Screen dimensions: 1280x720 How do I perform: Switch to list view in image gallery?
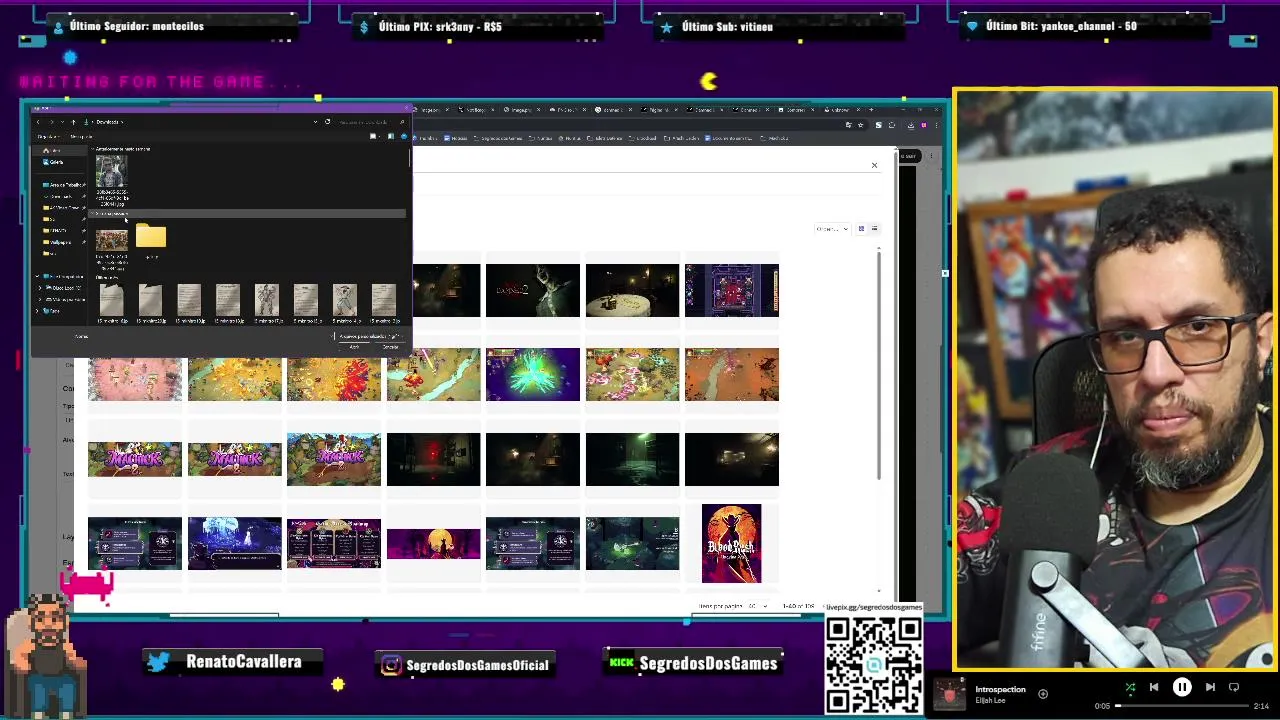[874, 229]
